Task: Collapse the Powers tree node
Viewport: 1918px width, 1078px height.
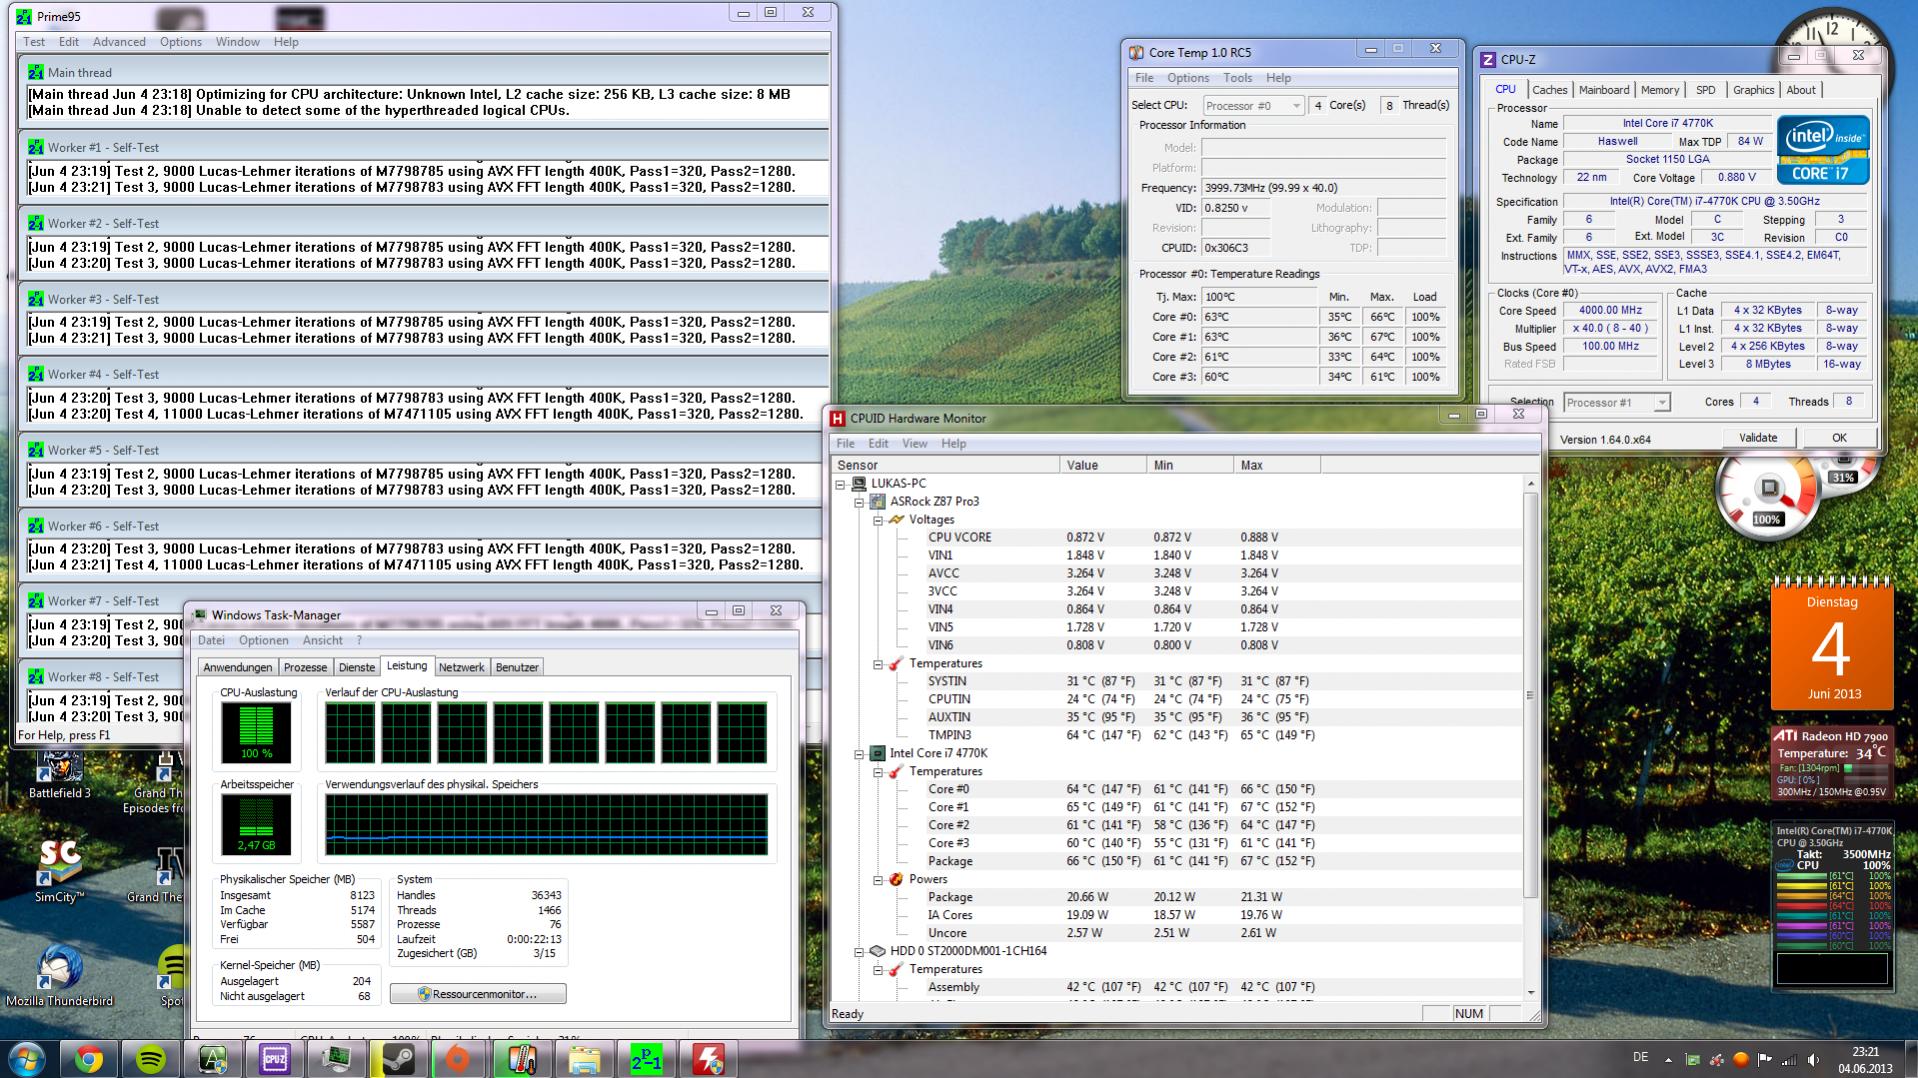Action: [878, 880]
